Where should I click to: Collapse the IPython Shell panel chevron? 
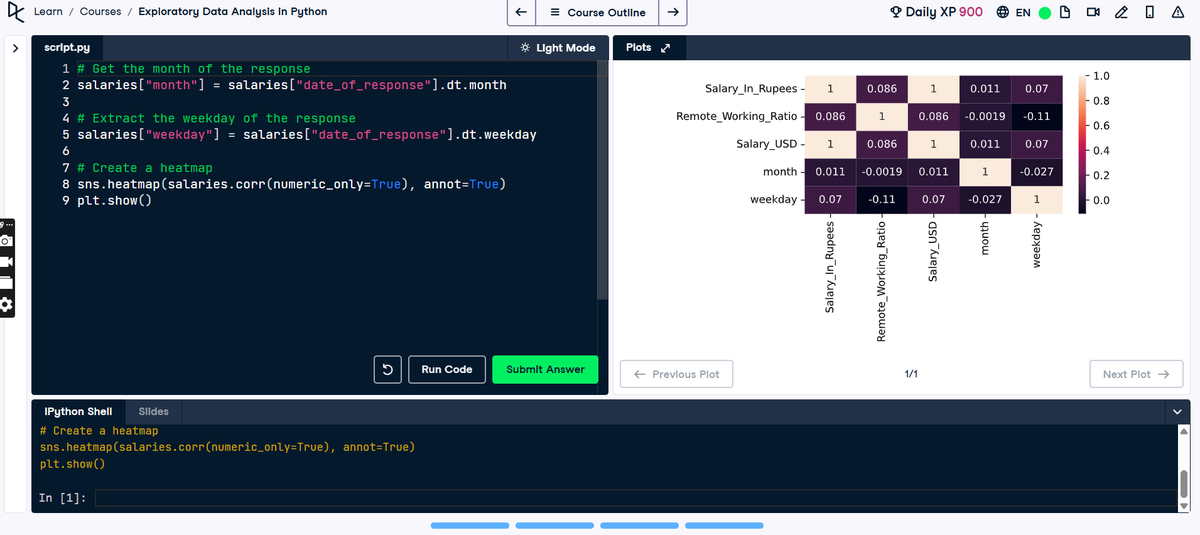tap(1175, 411)
